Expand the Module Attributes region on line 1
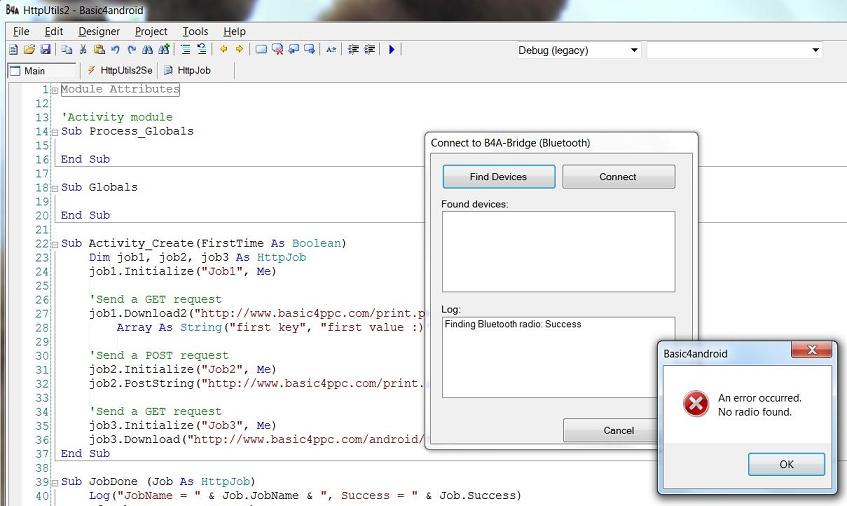847x506 pixels. point(55,90)
